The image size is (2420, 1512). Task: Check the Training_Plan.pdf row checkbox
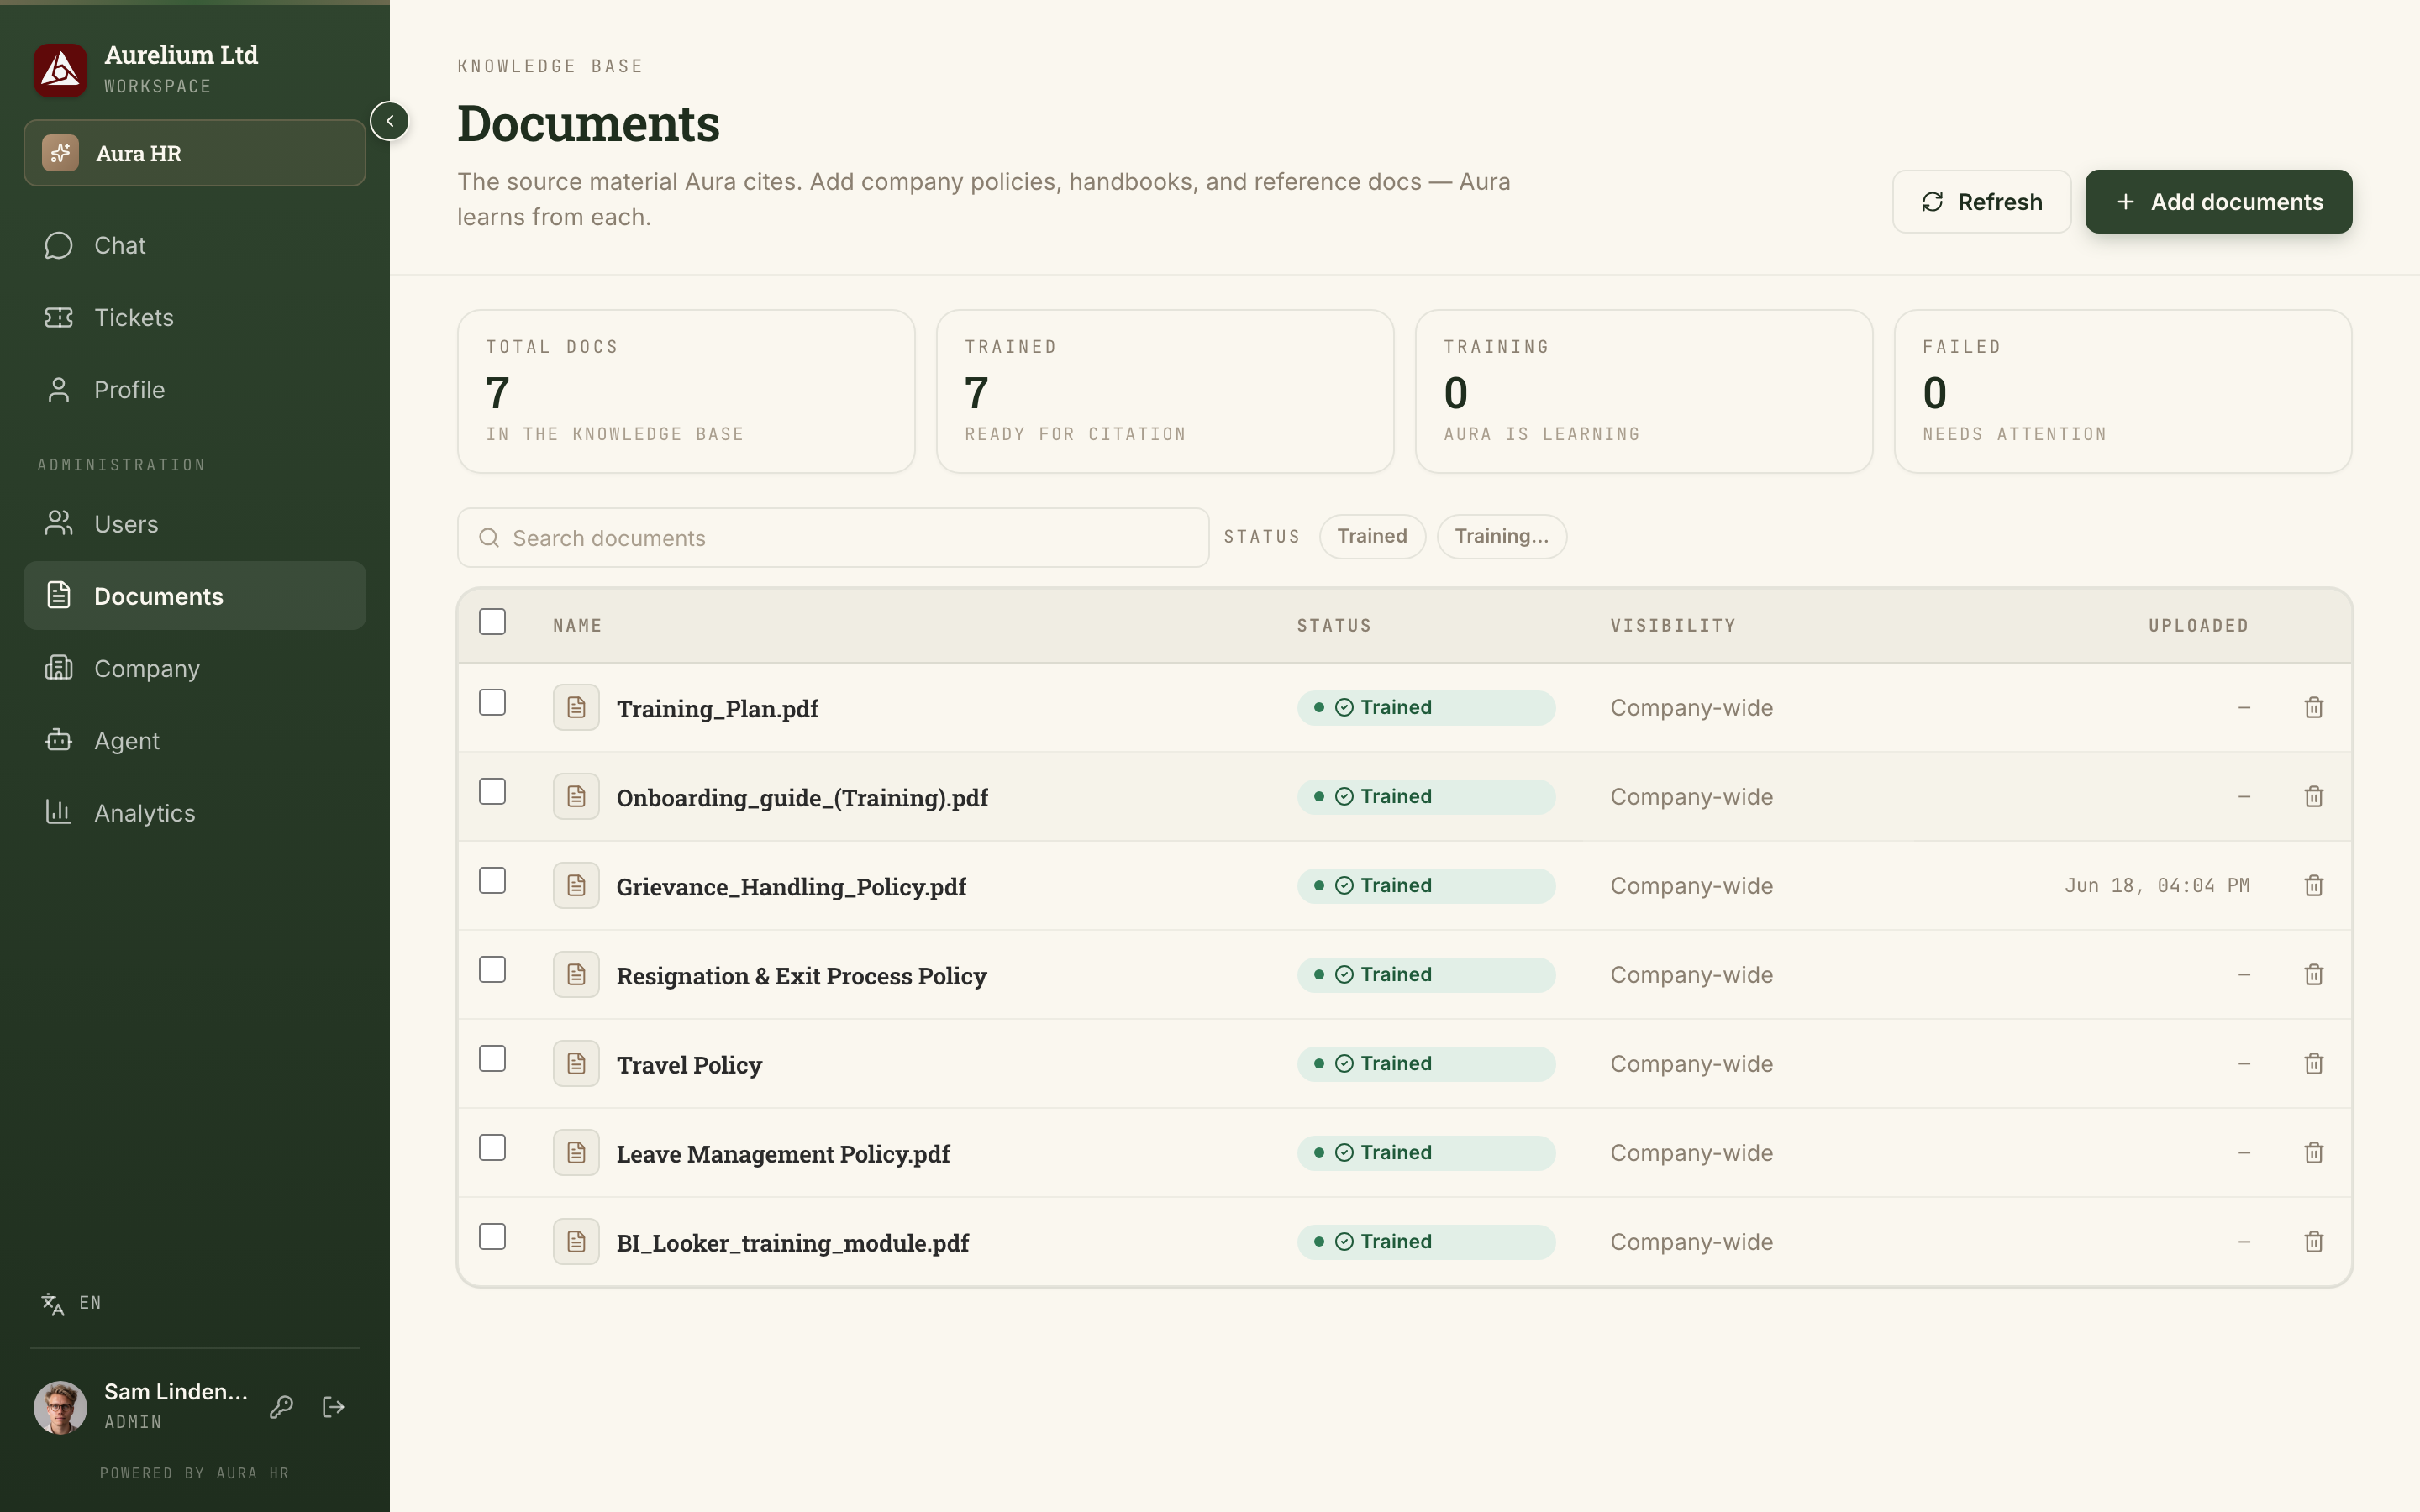click(492, 703)
